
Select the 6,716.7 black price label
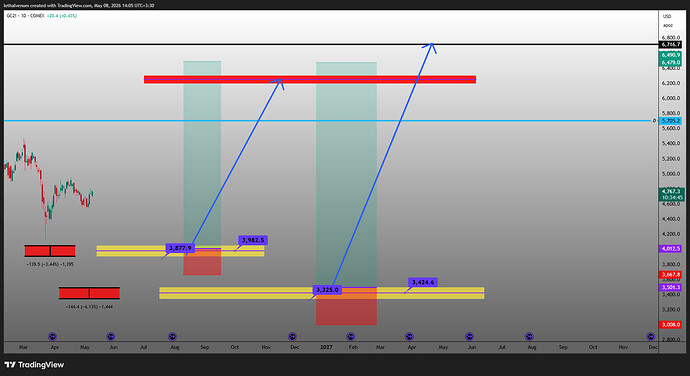click(671, 44)
